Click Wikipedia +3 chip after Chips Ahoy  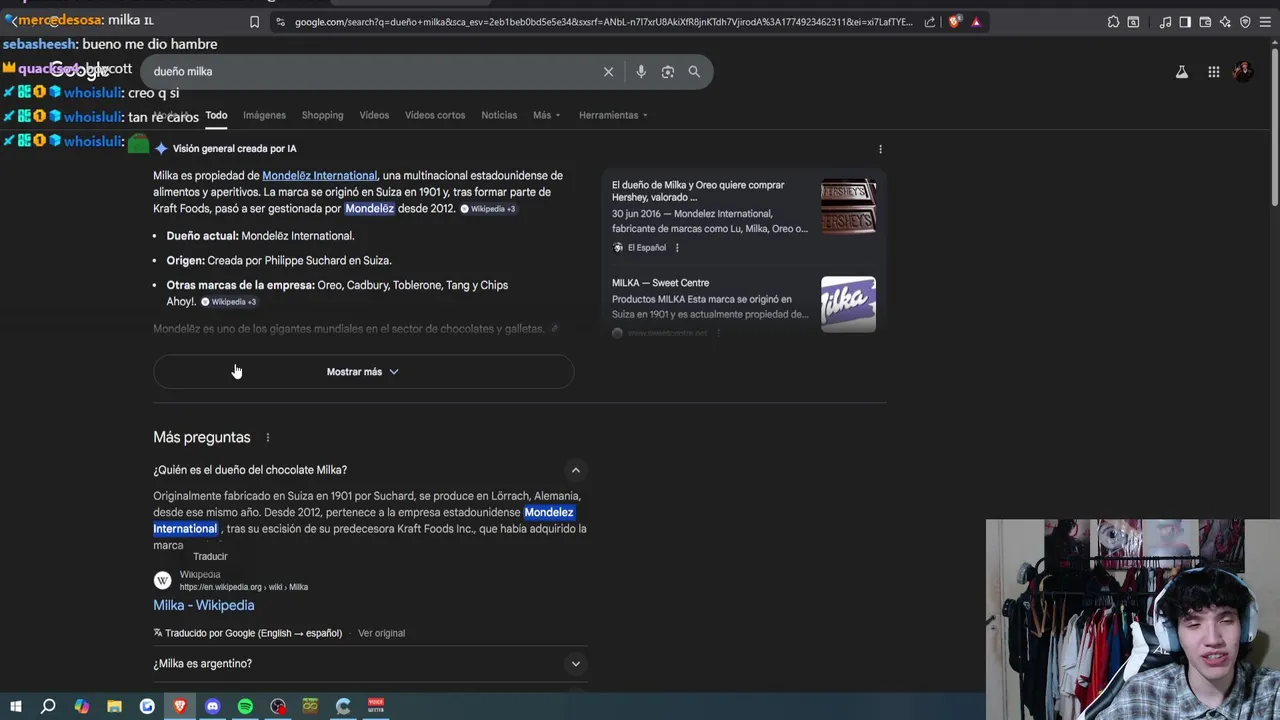point(229,302)
